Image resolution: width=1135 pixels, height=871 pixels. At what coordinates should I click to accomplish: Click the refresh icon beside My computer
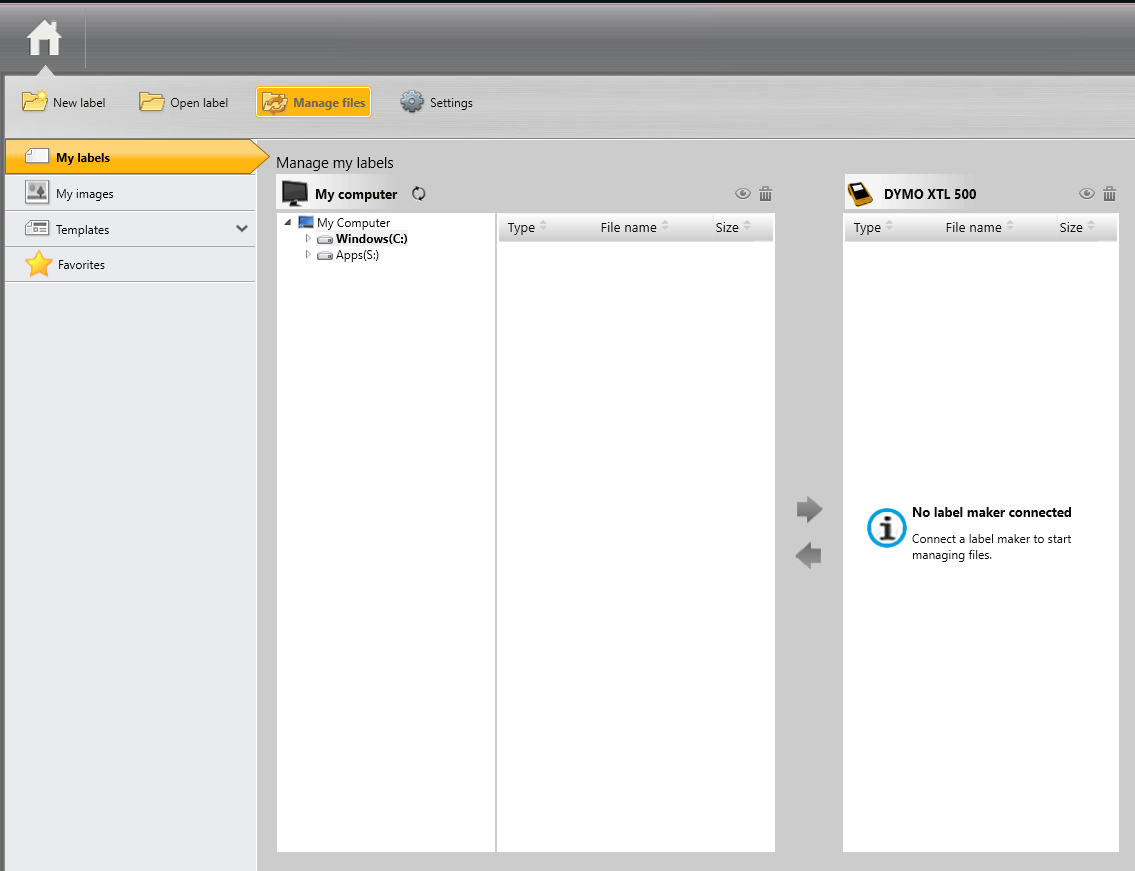tap(419, 194)
